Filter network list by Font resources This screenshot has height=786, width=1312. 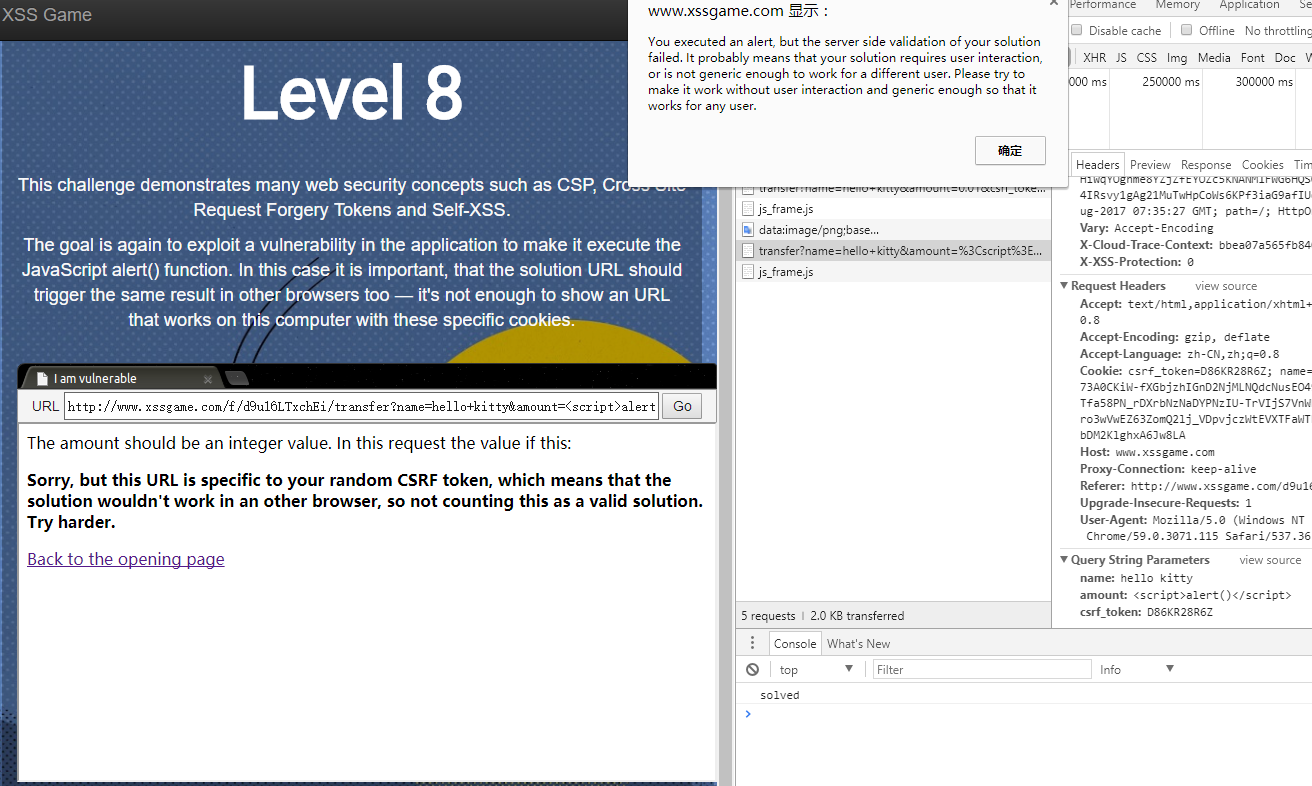click(1252, 57)
